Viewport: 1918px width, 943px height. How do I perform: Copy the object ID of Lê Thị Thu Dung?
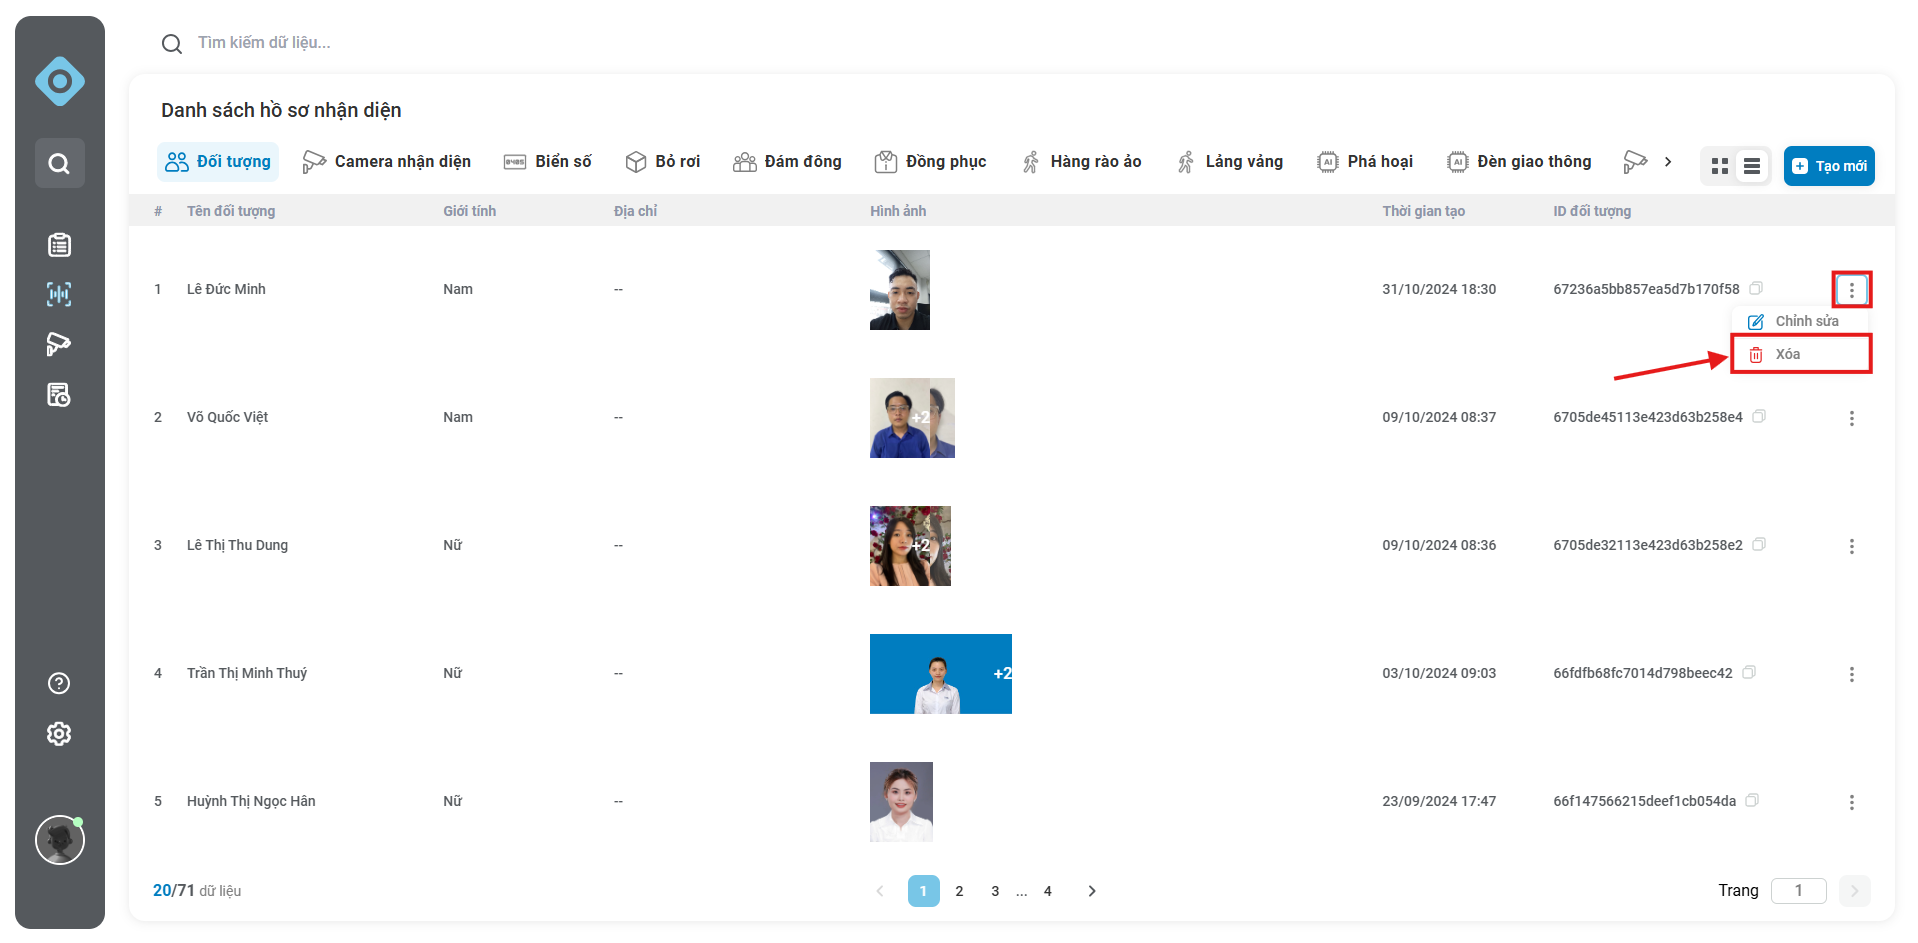point(1759,545)
